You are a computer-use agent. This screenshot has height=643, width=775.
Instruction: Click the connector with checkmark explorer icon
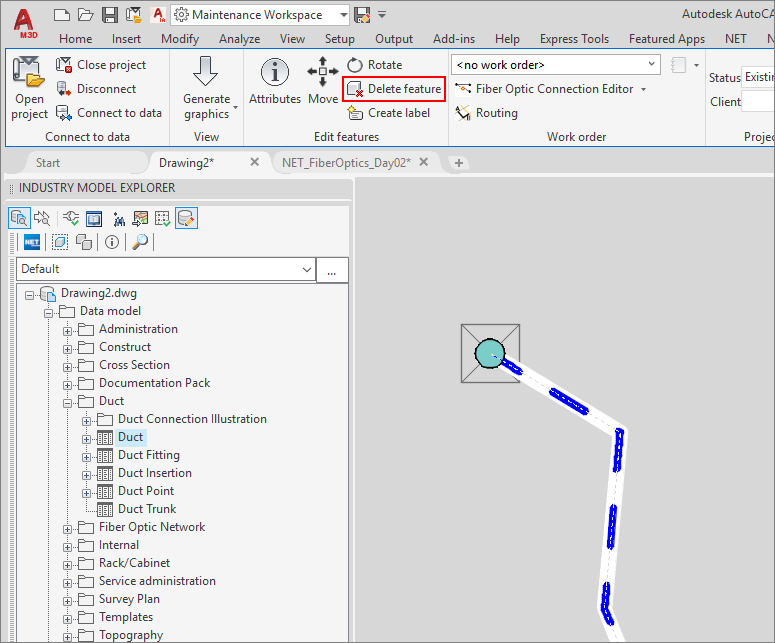(71, 218)
